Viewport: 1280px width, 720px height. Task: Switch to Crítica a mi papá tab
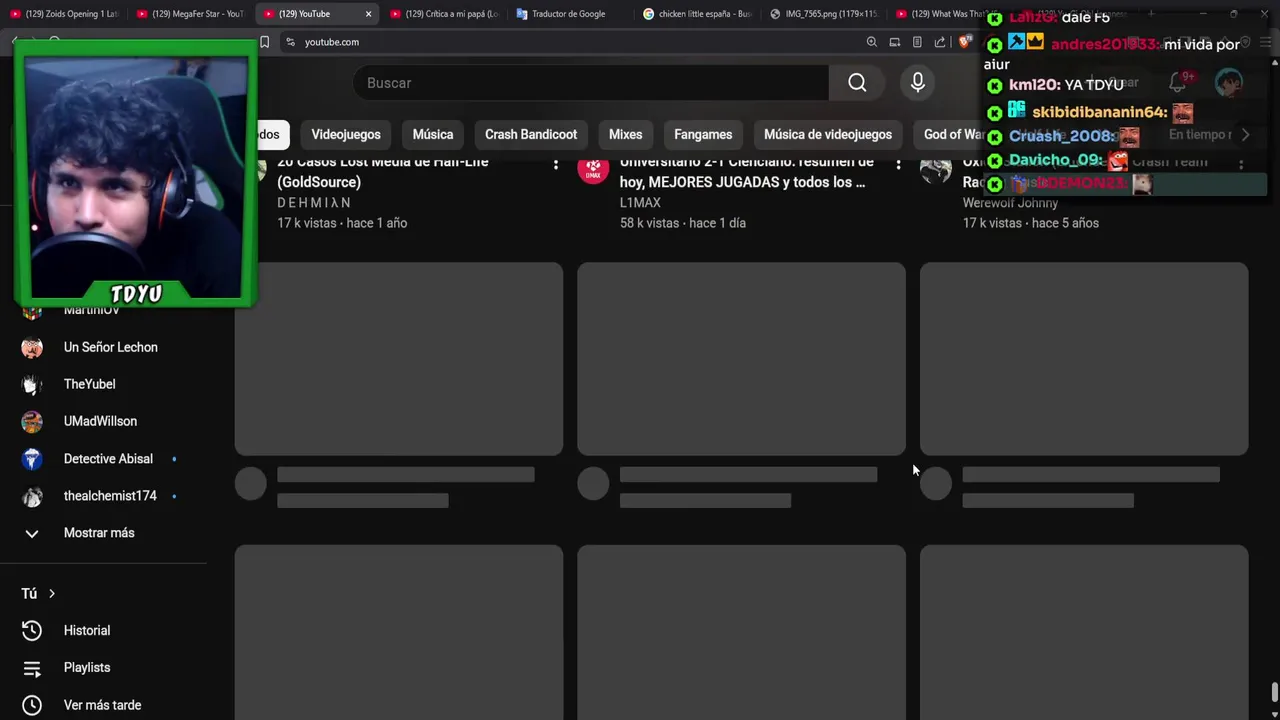click(x=444, y=14)
